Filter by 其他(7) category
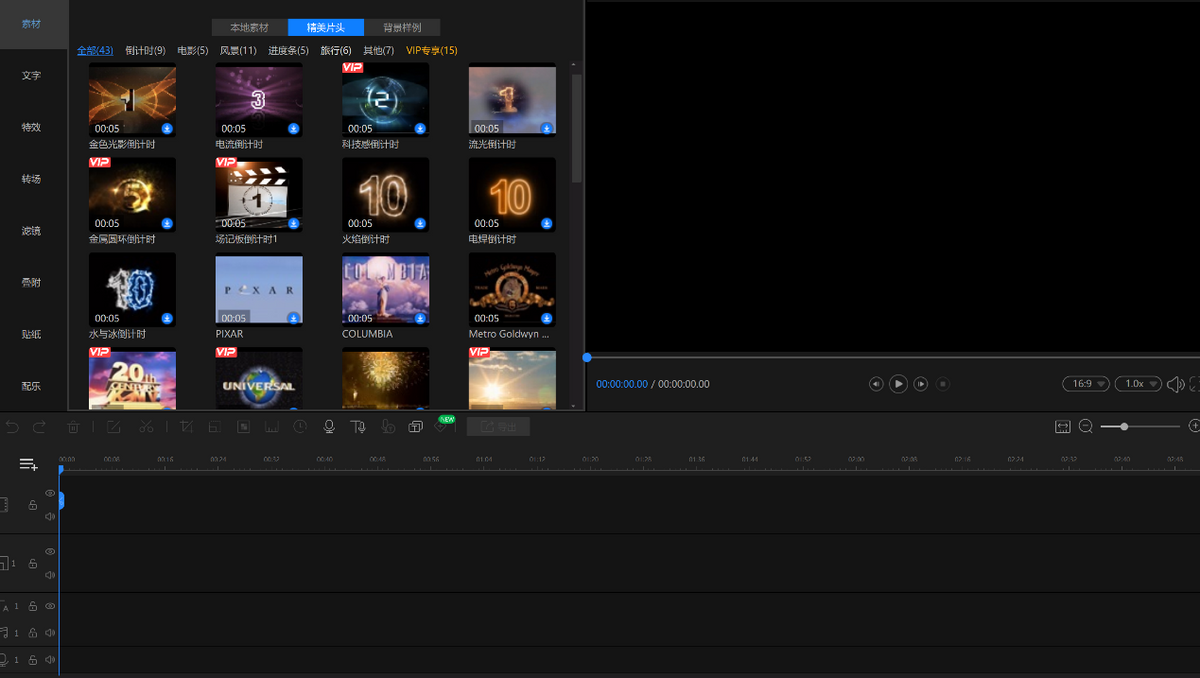This screenshot has height=678, width=1200. pos(379,50)
